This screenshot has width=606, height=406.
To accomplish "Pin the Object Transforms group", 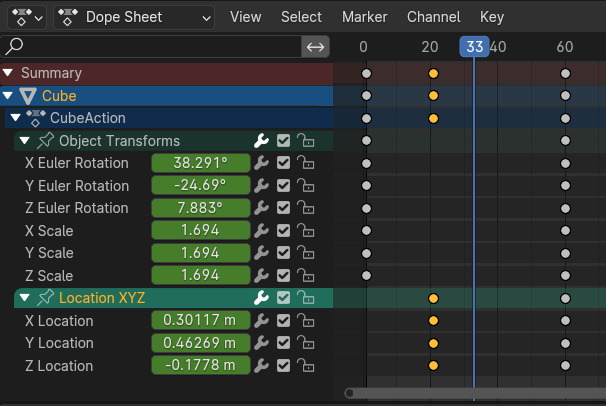I will pyautogui.click(x=46, y=141).
